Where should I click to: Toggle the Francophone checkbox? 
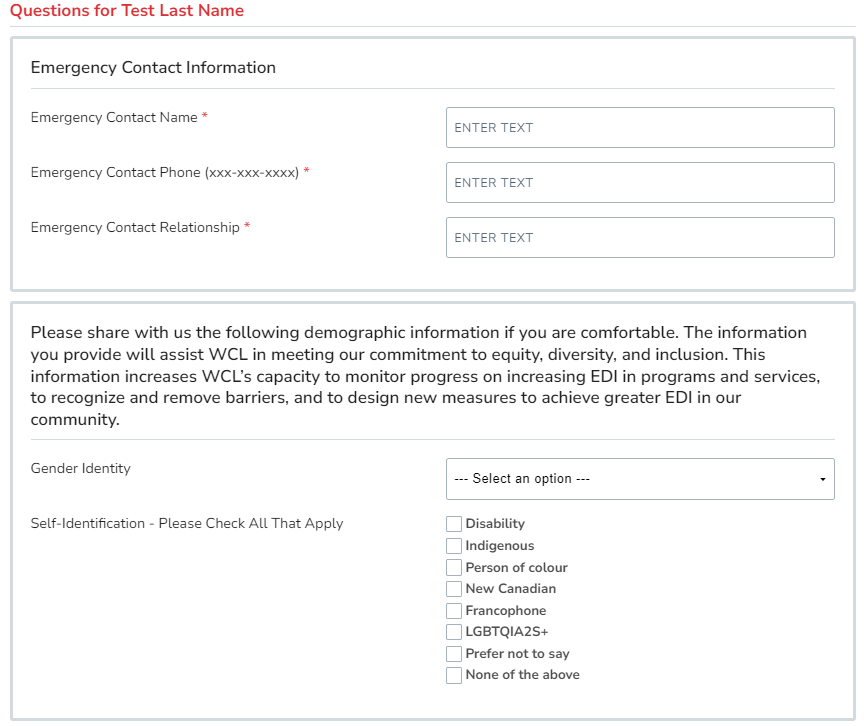point(454,611)
